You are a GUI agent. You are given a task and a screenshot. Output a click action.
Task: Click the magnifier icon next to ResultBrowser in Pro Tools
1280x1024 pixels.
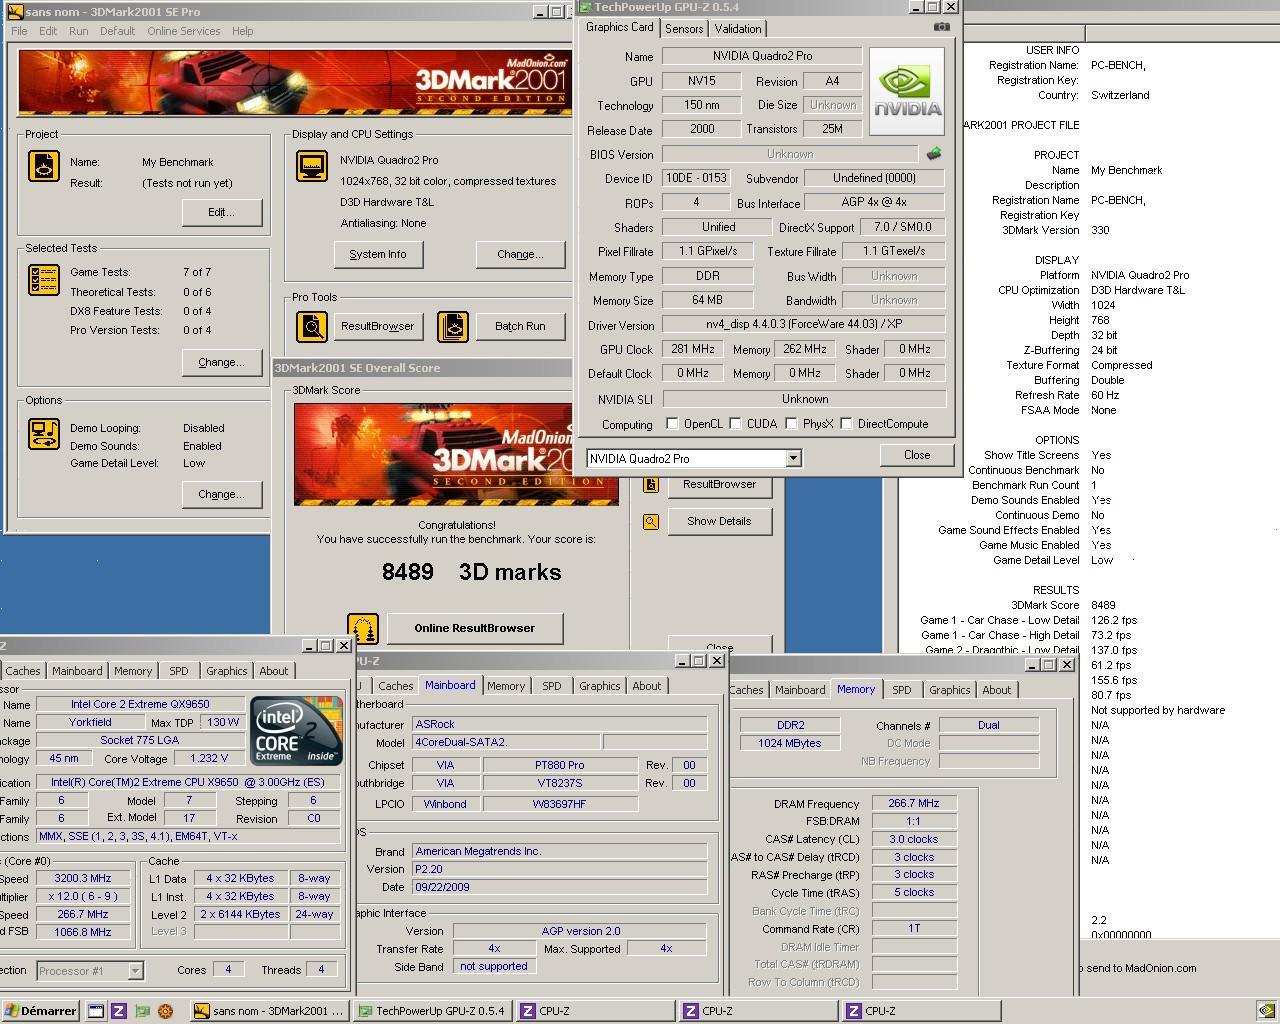click(x=312, y=326)
